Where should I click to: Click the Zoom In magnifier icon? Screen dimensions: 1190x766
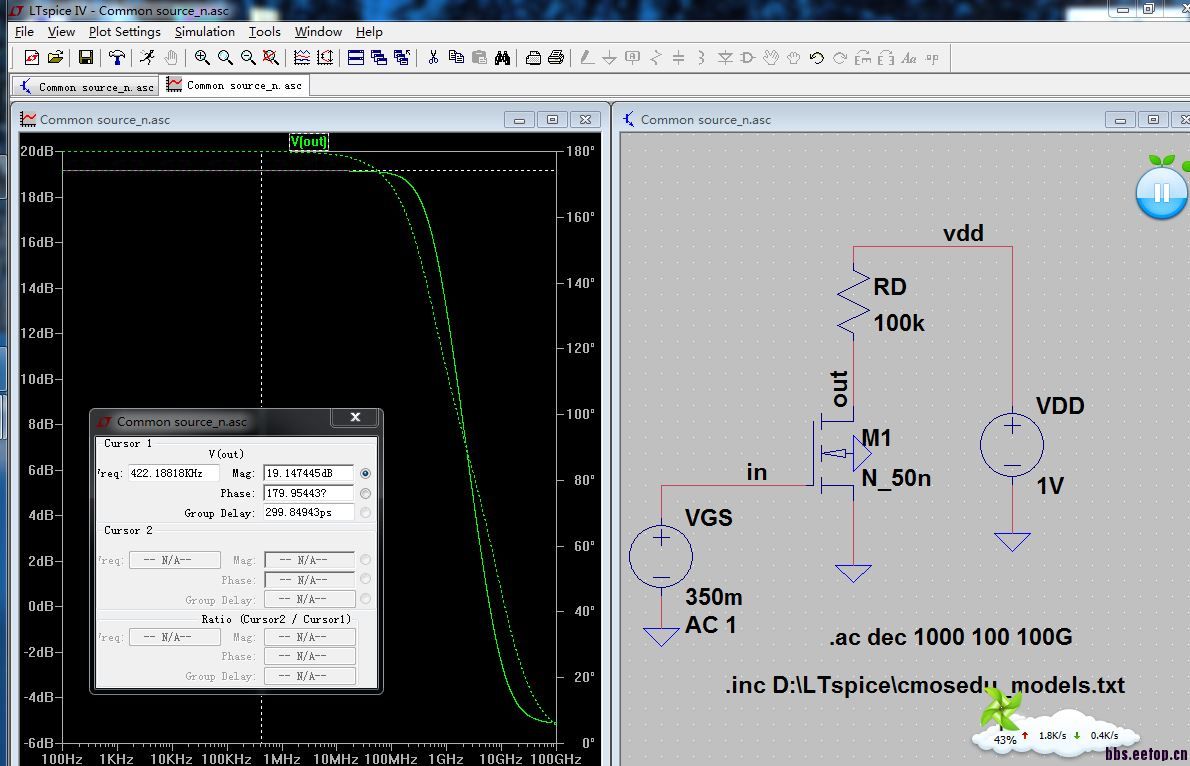point(202,58)
